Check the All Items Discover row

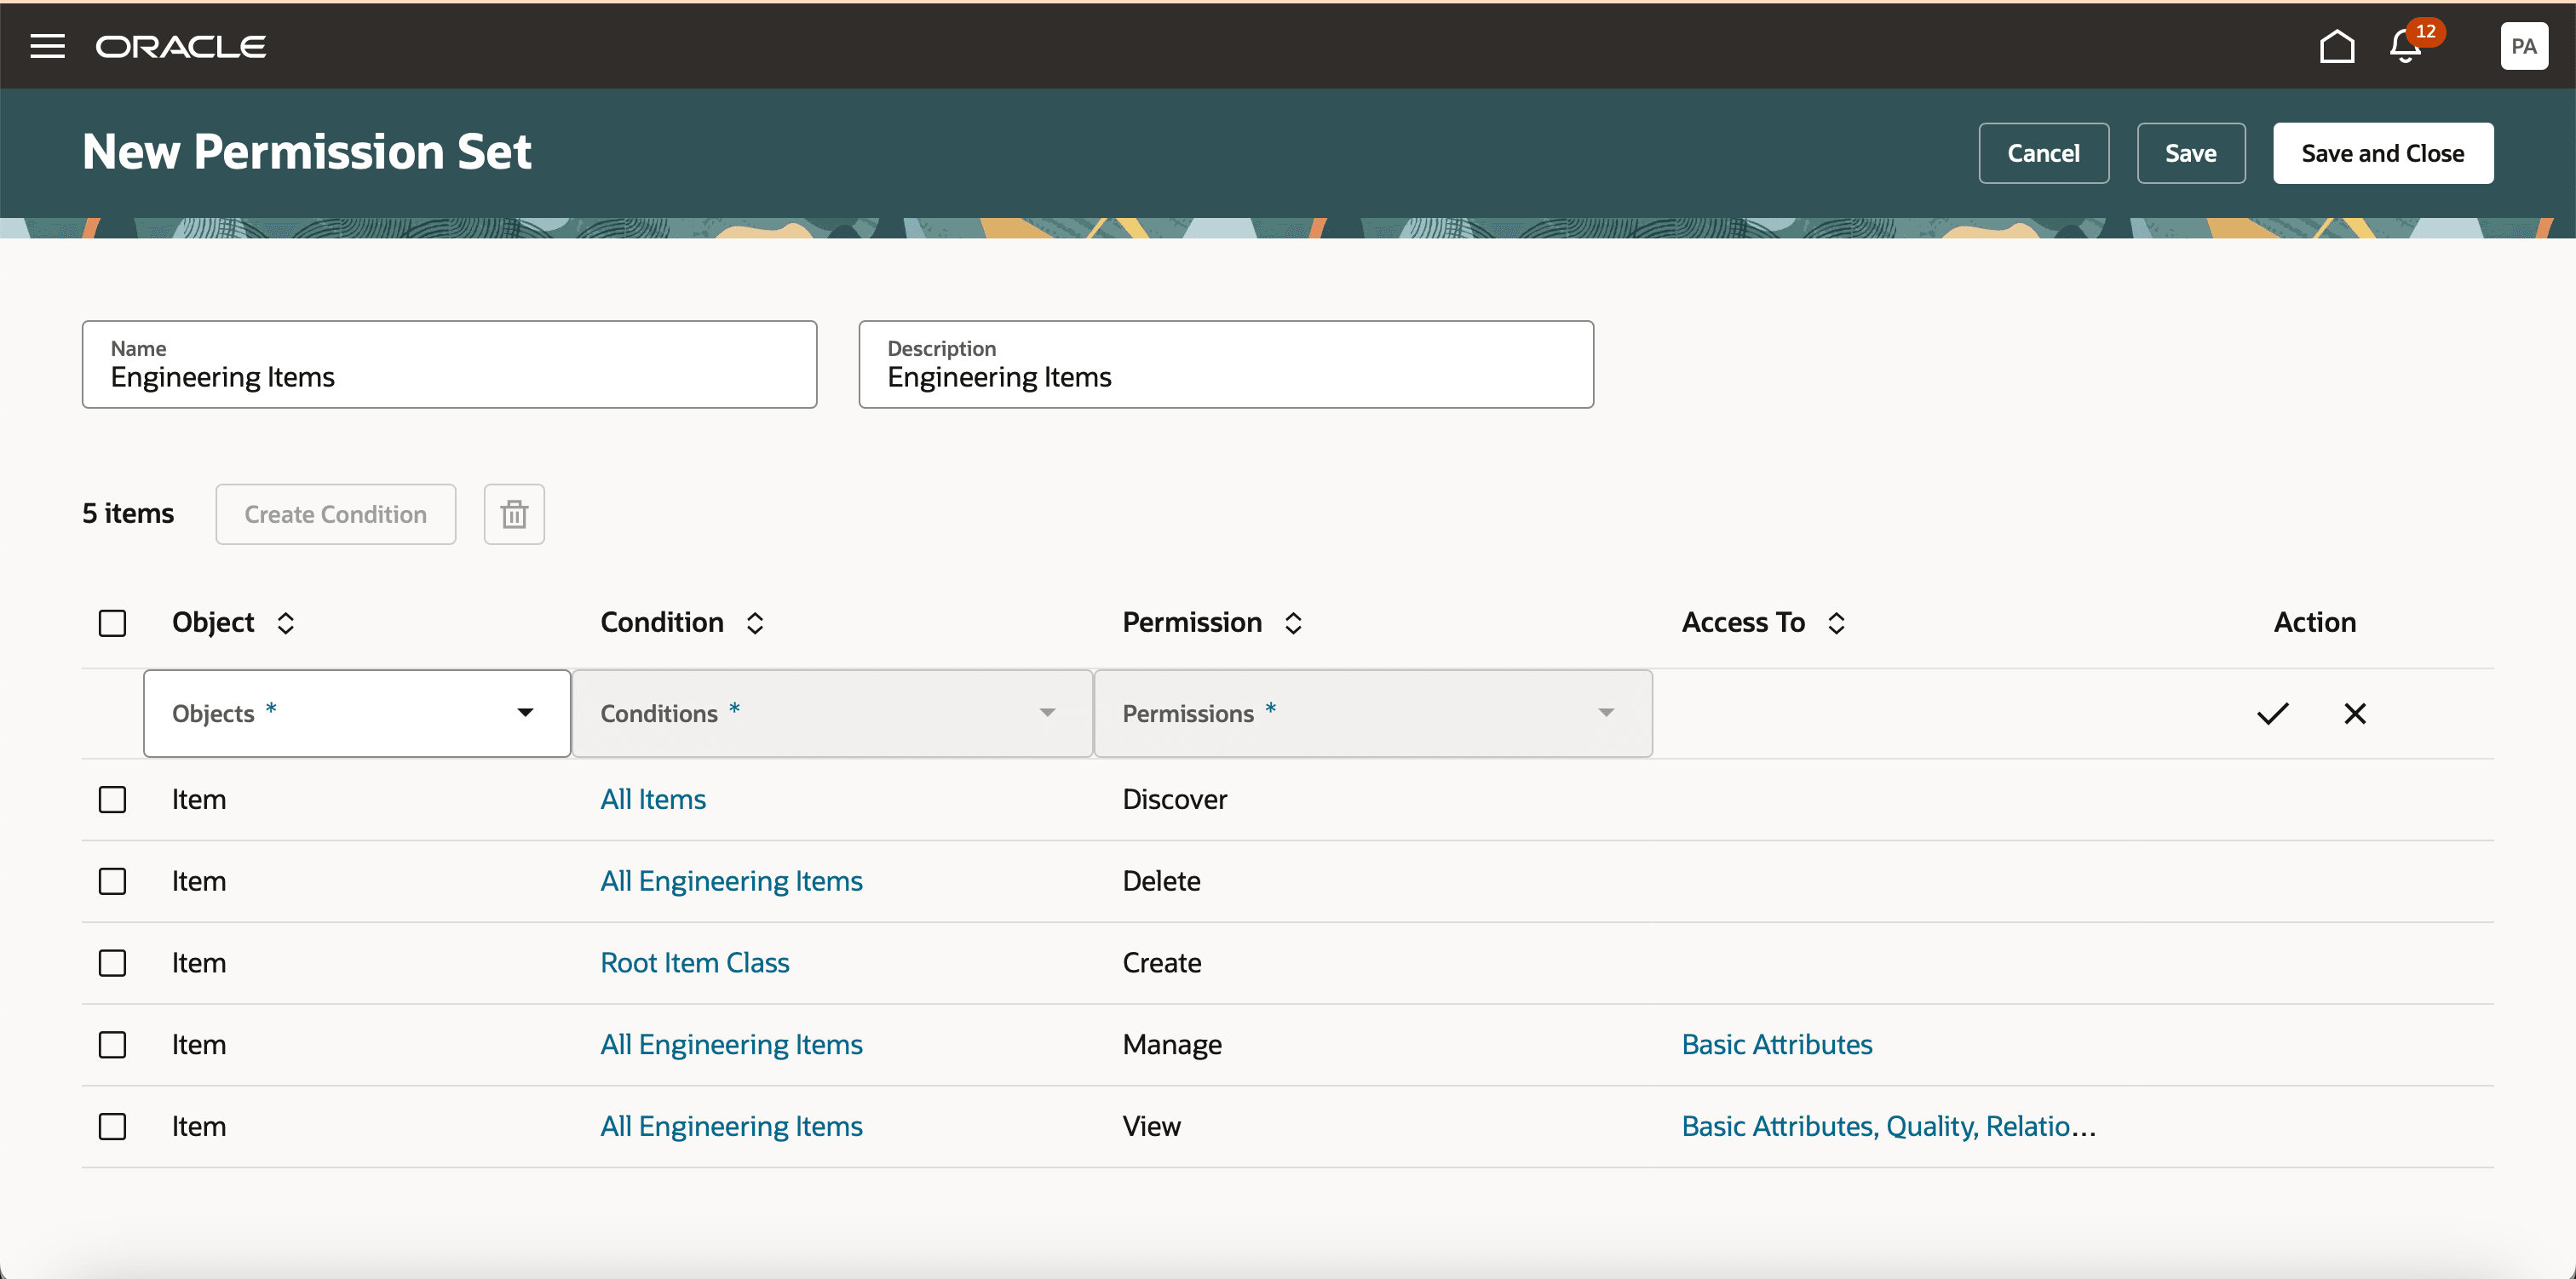tap(112, 799)
